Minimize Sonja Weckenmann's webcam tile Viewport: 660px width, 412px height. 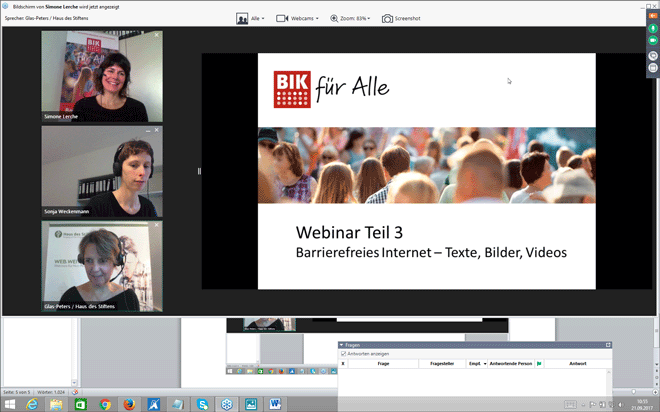pyautogui.click(x=148, y=131)
